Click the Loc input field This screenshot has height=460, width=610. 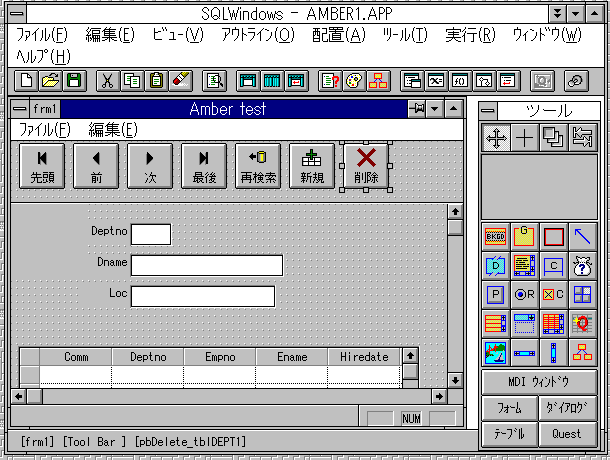click(x=203, y=297)
